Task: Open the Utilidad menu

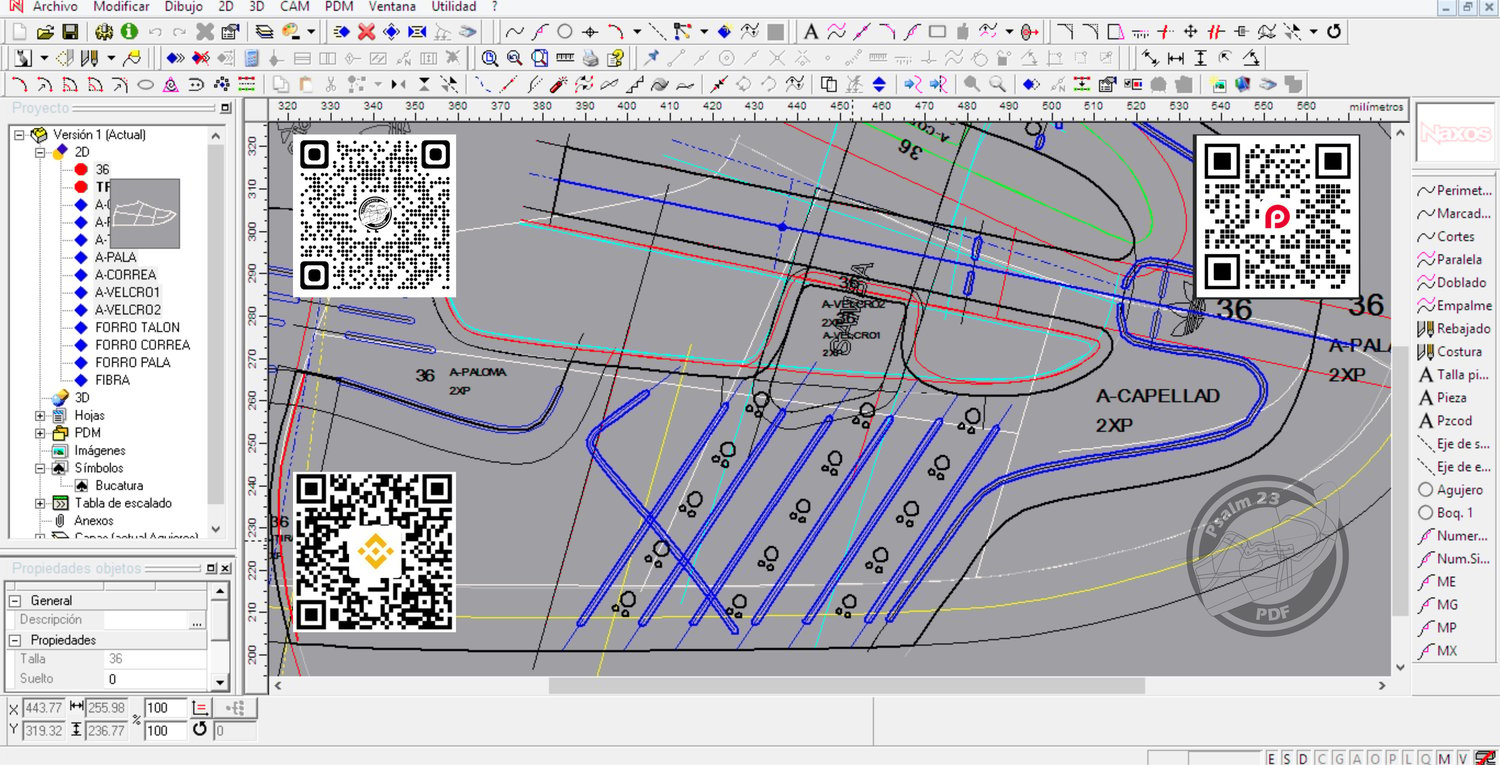Action: (454, 6)
